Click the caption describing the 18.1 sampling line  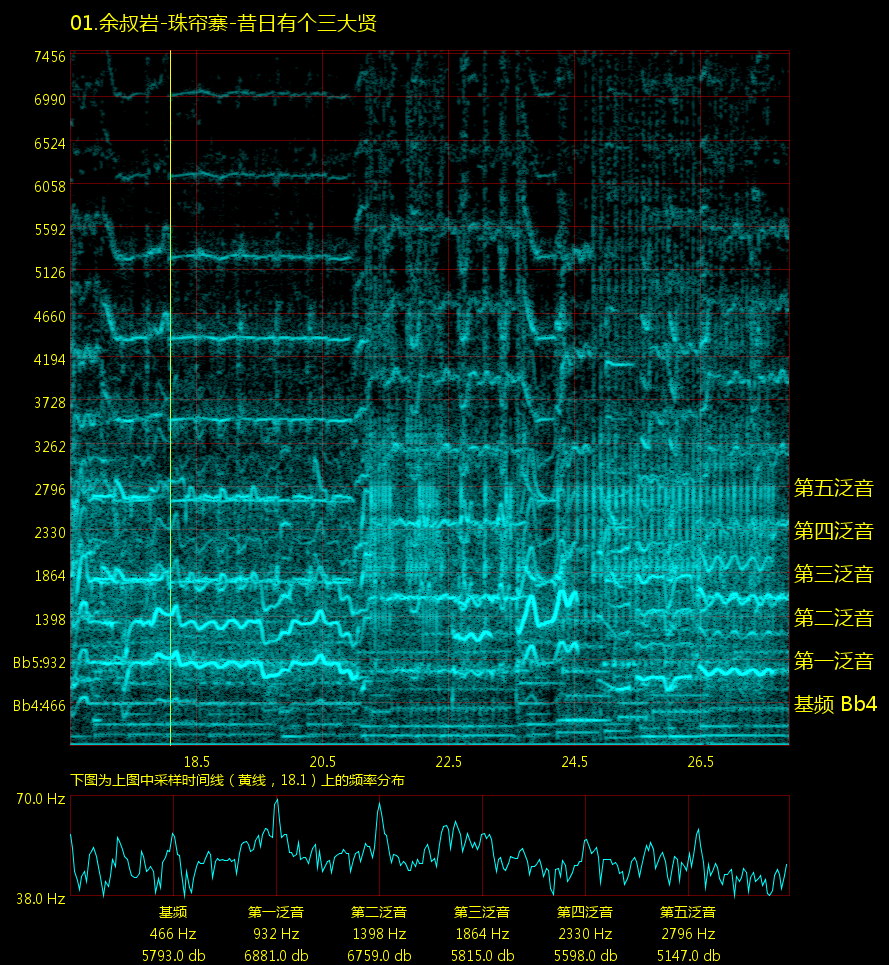click(237, 780)
